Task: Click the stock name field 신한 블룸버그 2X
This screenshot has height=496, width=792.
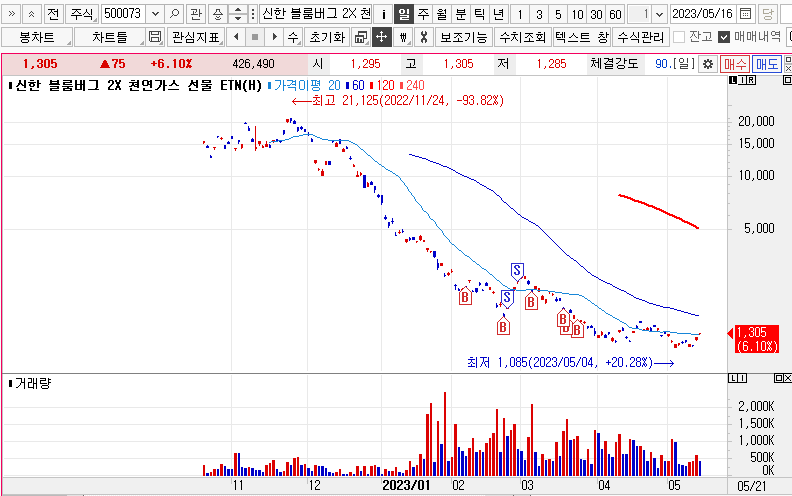Action: [316, 14]
